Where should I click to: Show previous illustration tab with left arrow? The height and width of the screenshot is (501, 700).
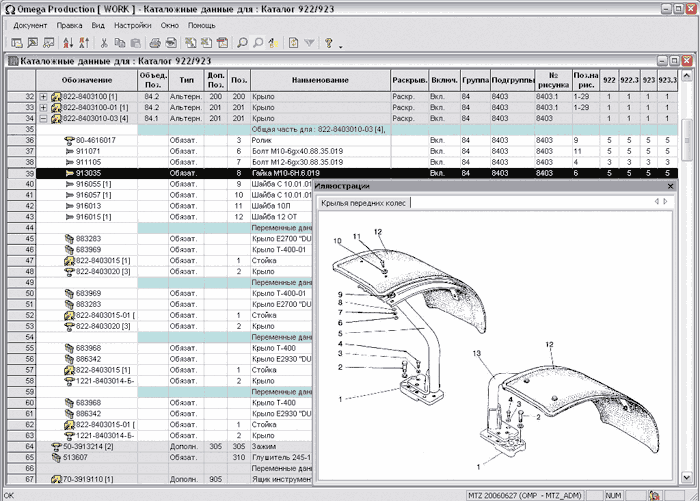(x=656, y=201)
